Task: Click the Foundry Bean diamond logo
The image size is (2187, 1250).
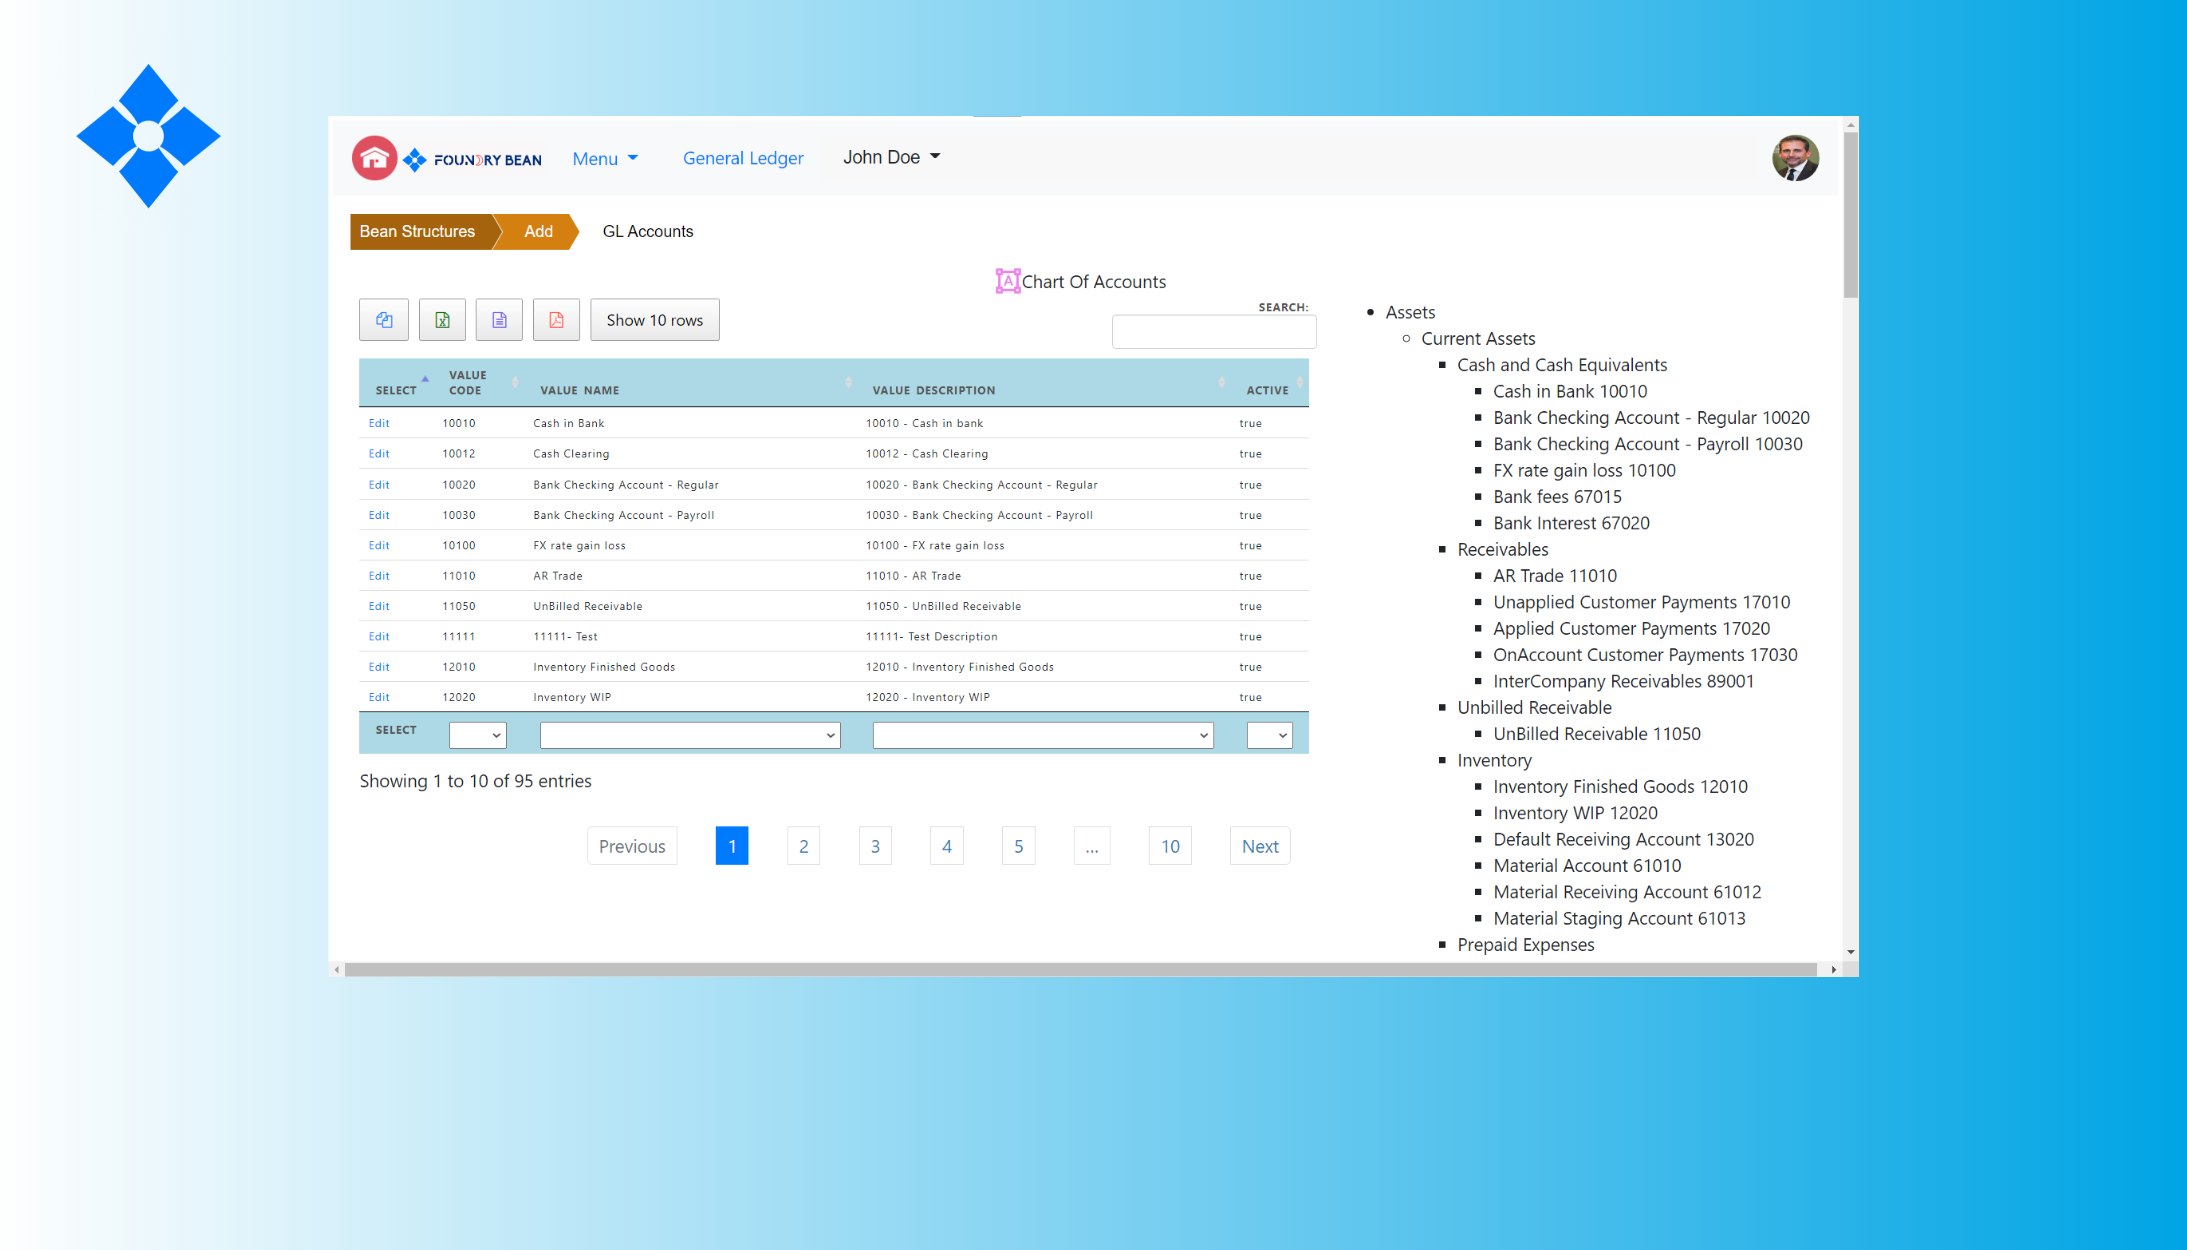Action: 413,157
